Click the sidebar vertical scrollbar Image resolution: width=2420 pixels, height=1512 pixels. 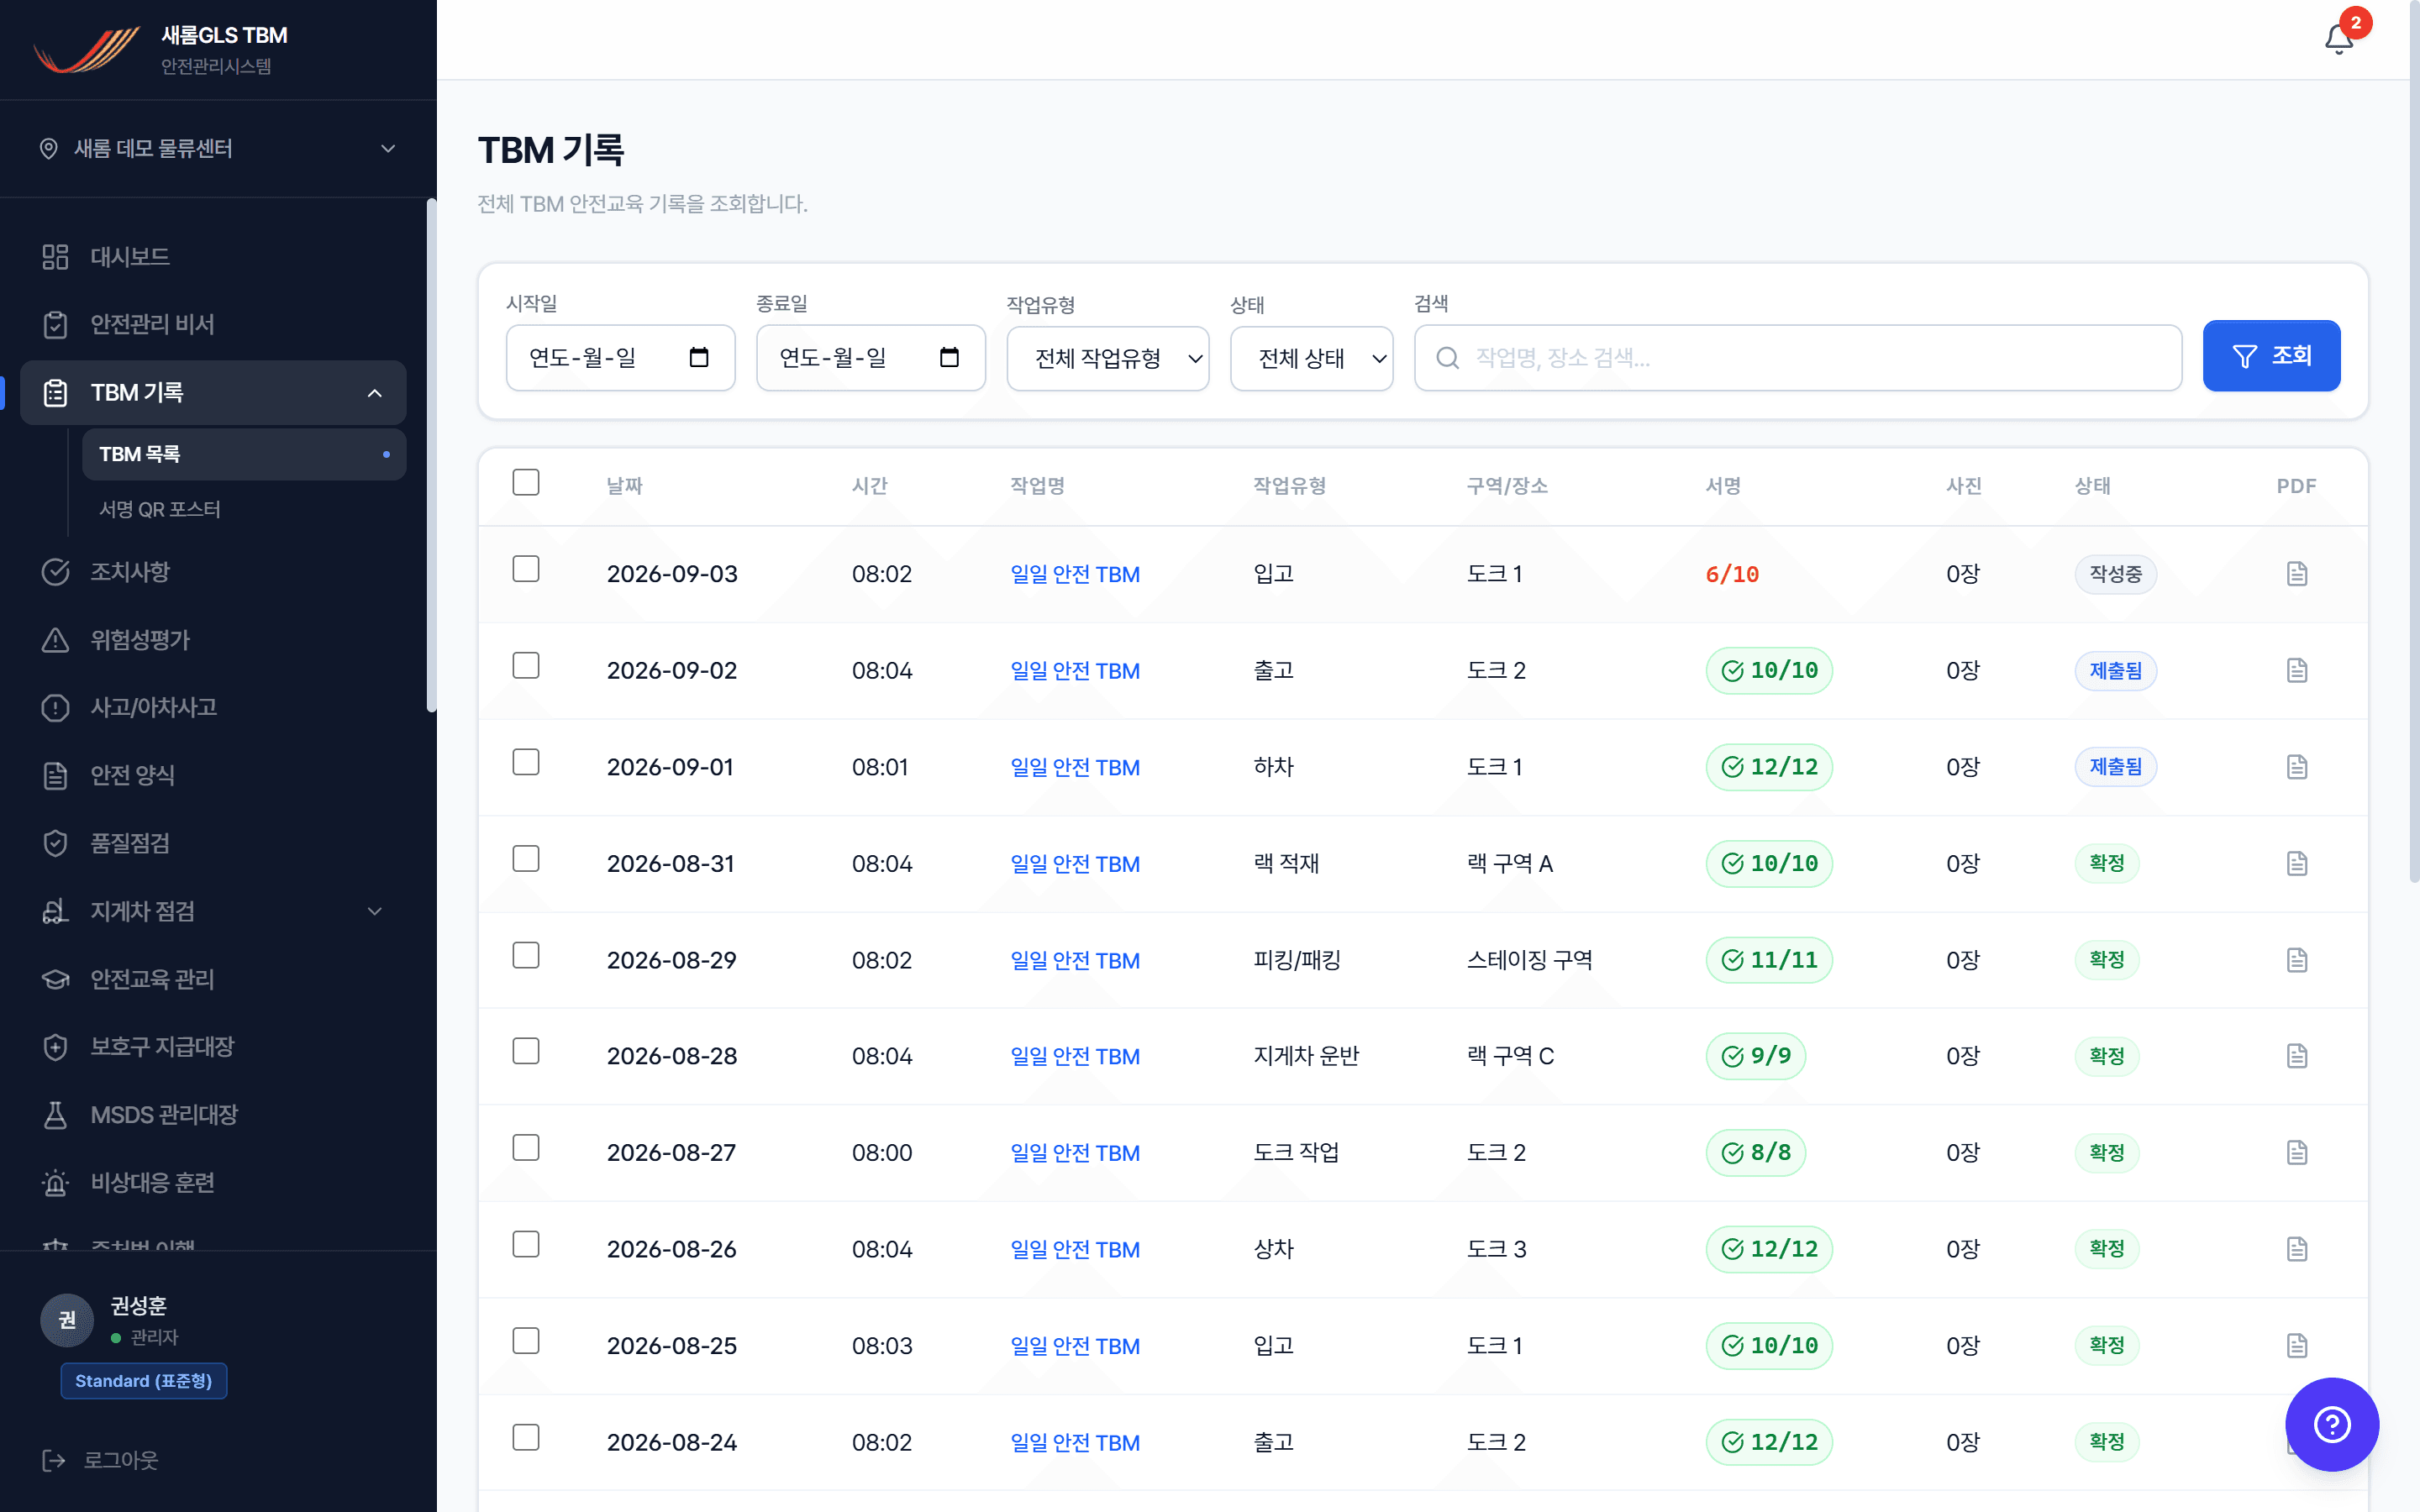[x=431, y=455]
